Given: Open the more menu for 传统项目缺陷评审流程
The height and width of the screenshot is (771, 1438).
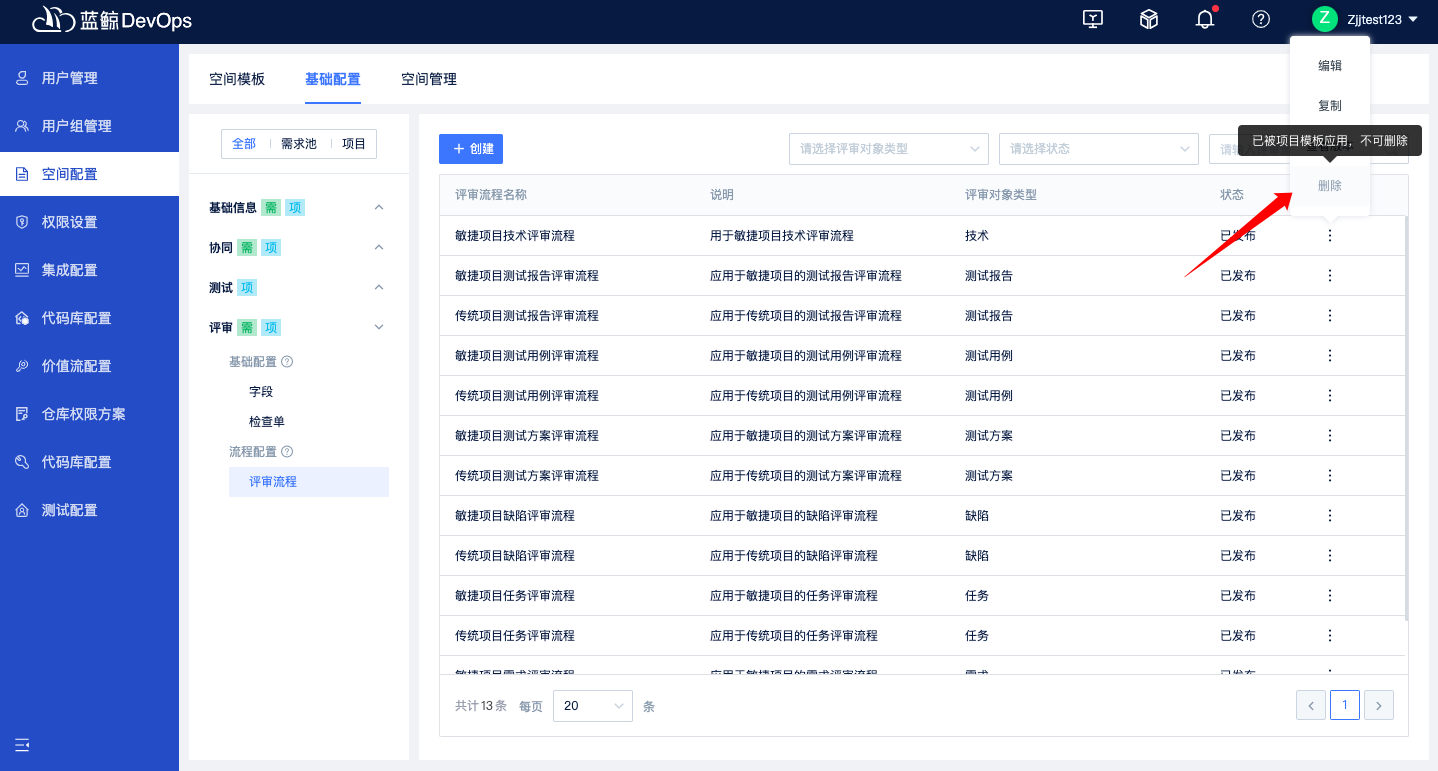Looking at the screenshot, I should pyautogui.click(x=1330, y=556).
